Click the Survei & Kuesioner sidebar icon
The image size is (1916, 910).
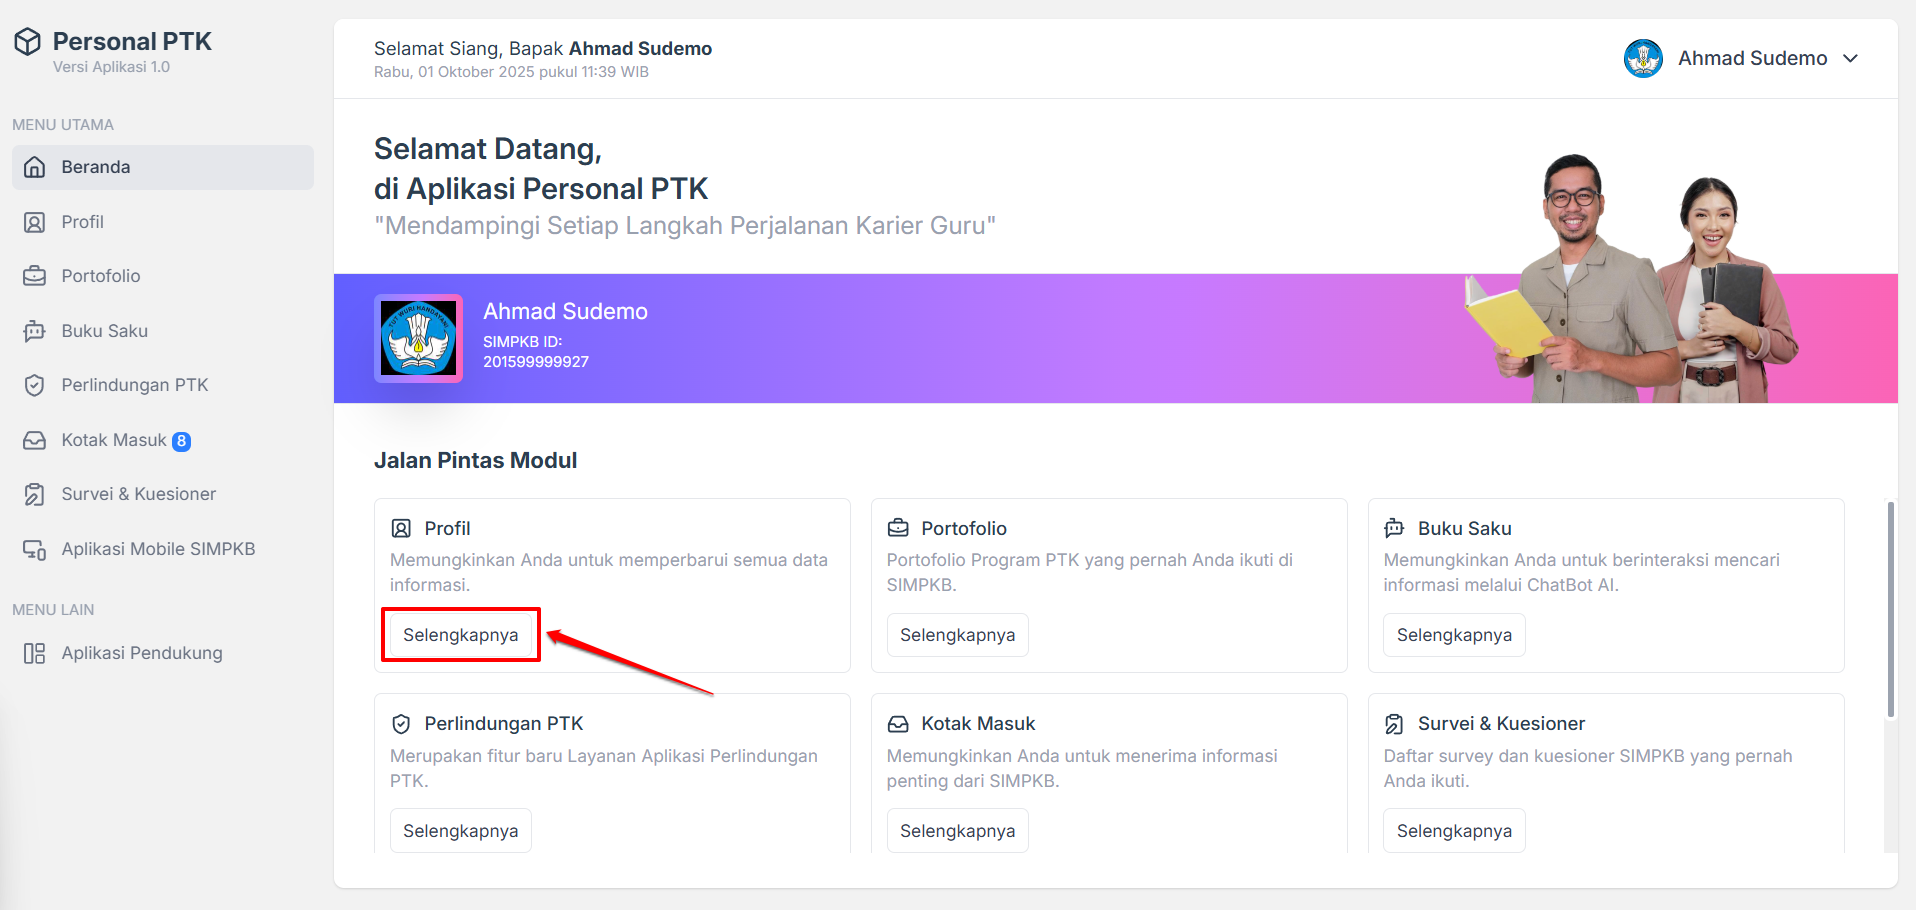click(35, 494)
